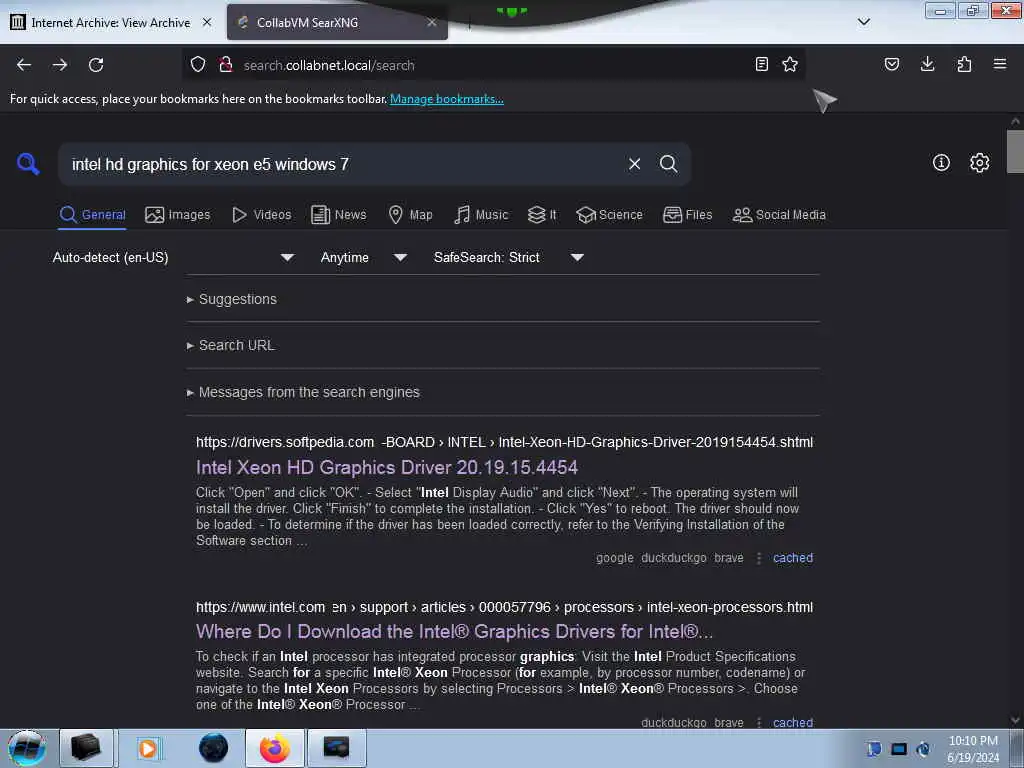Click the network tray icon
The height and width of the screenshot is (768, 1024).
coord(899,749)
